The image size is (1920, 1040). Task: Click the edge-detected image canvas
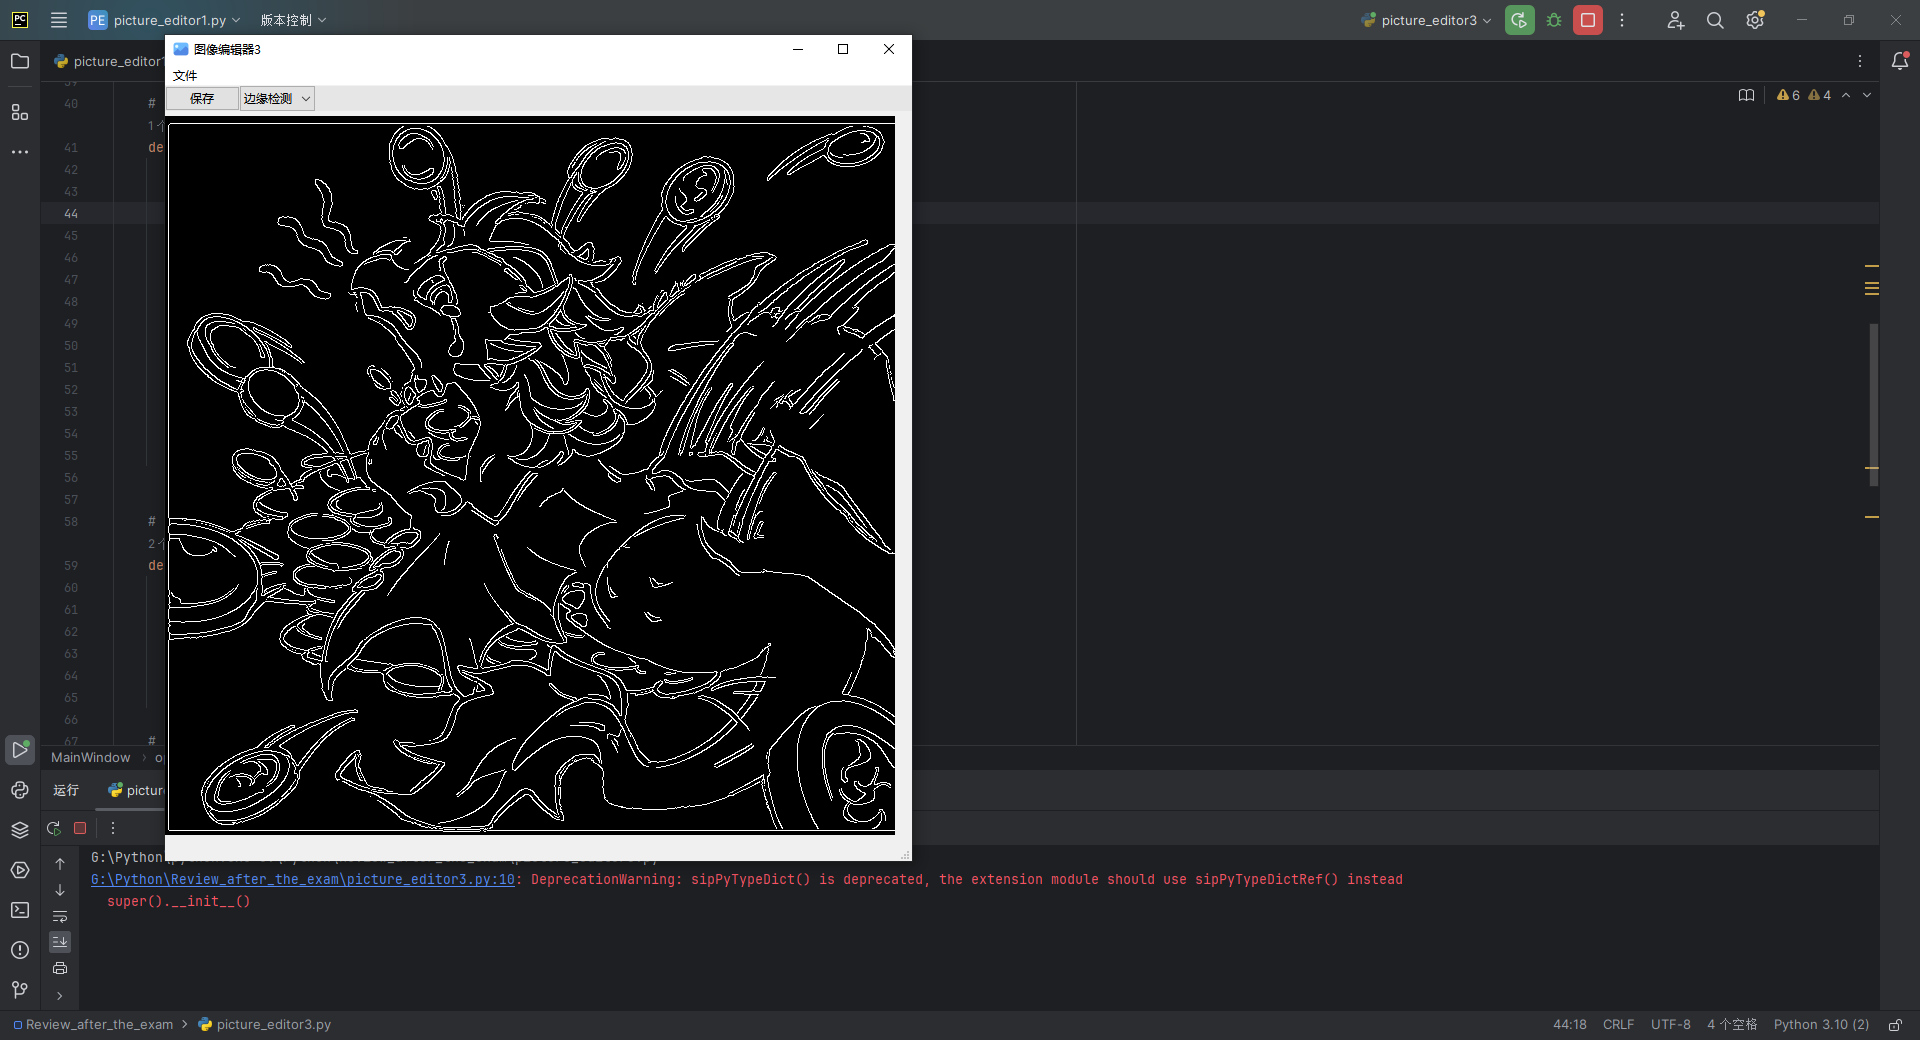click(x=531, y=476)
